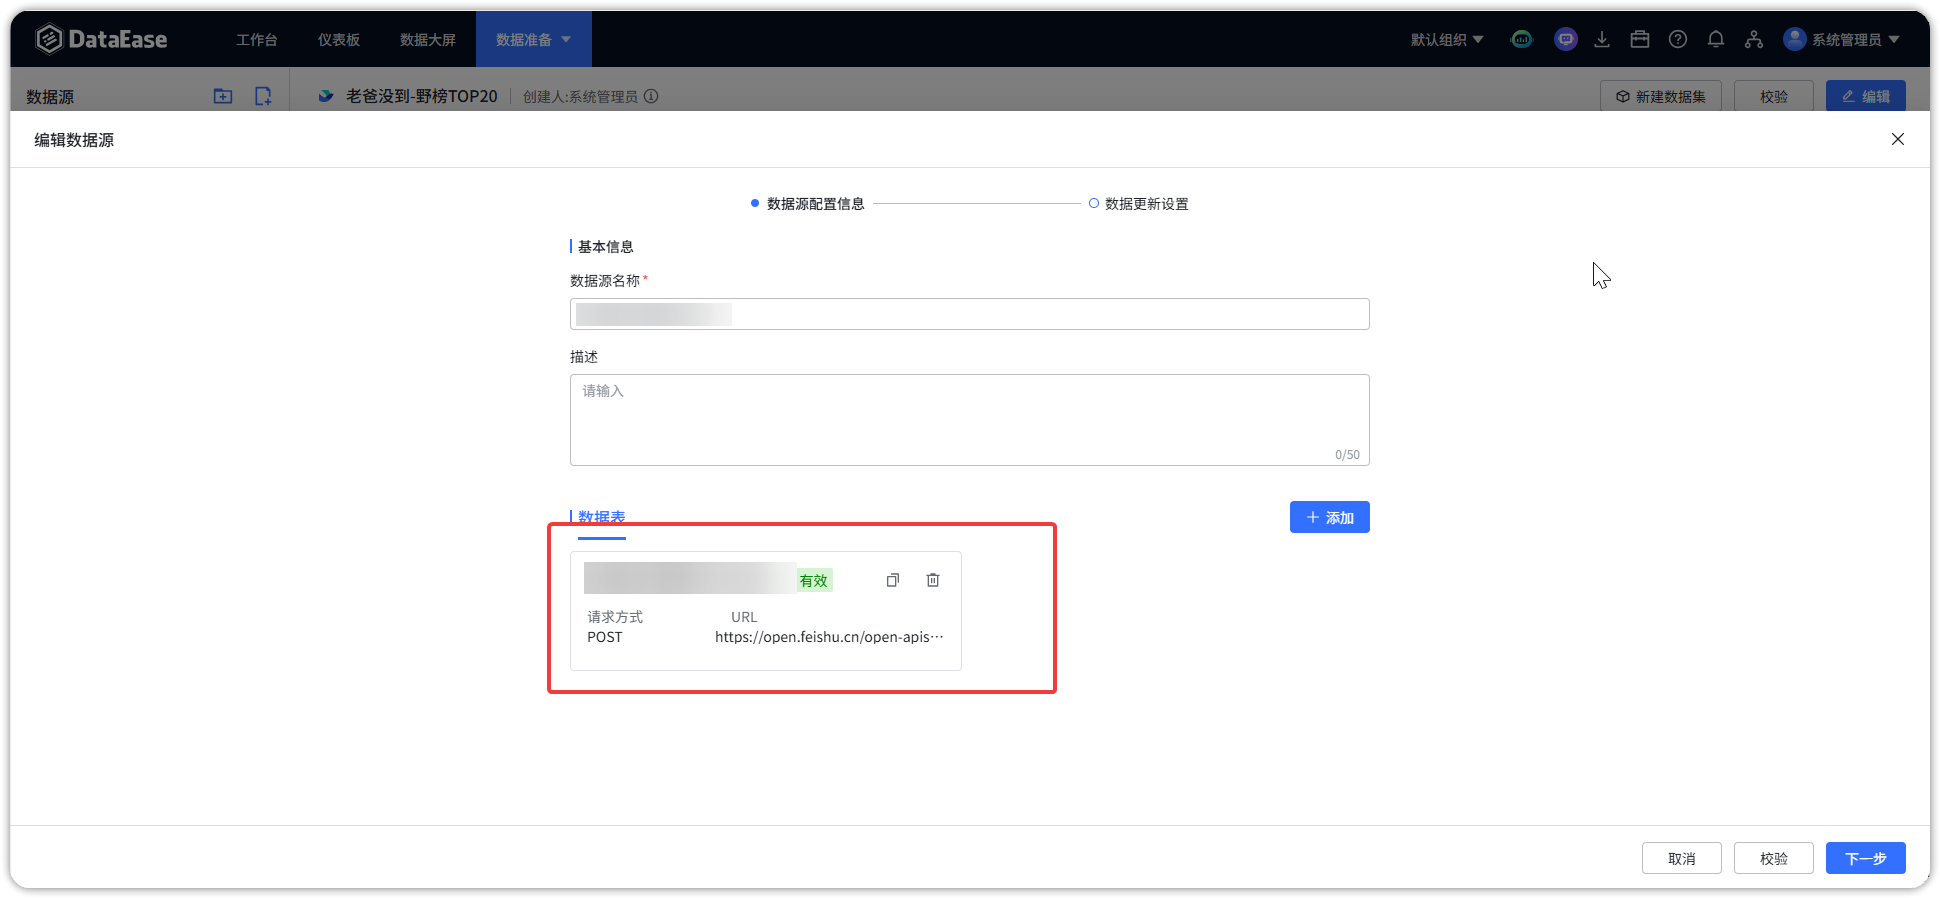Screen dimensions: 1940x898
Task: Open the purple AI chat robot
Action: click(x=1565, y=39)
